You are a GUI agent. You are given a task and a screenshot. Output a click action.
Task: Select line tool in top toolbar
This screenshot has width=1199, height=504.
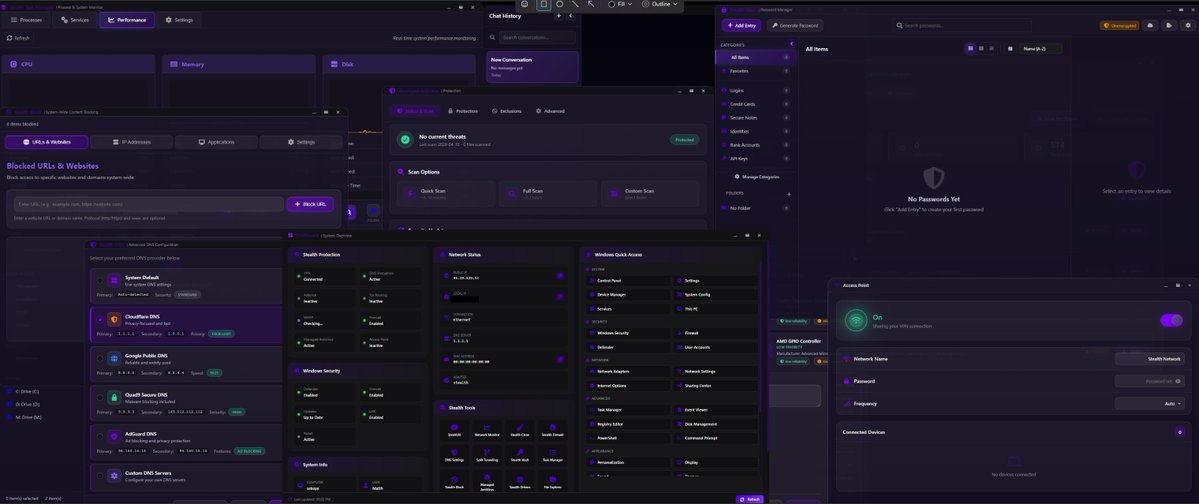tap(575, 4)
